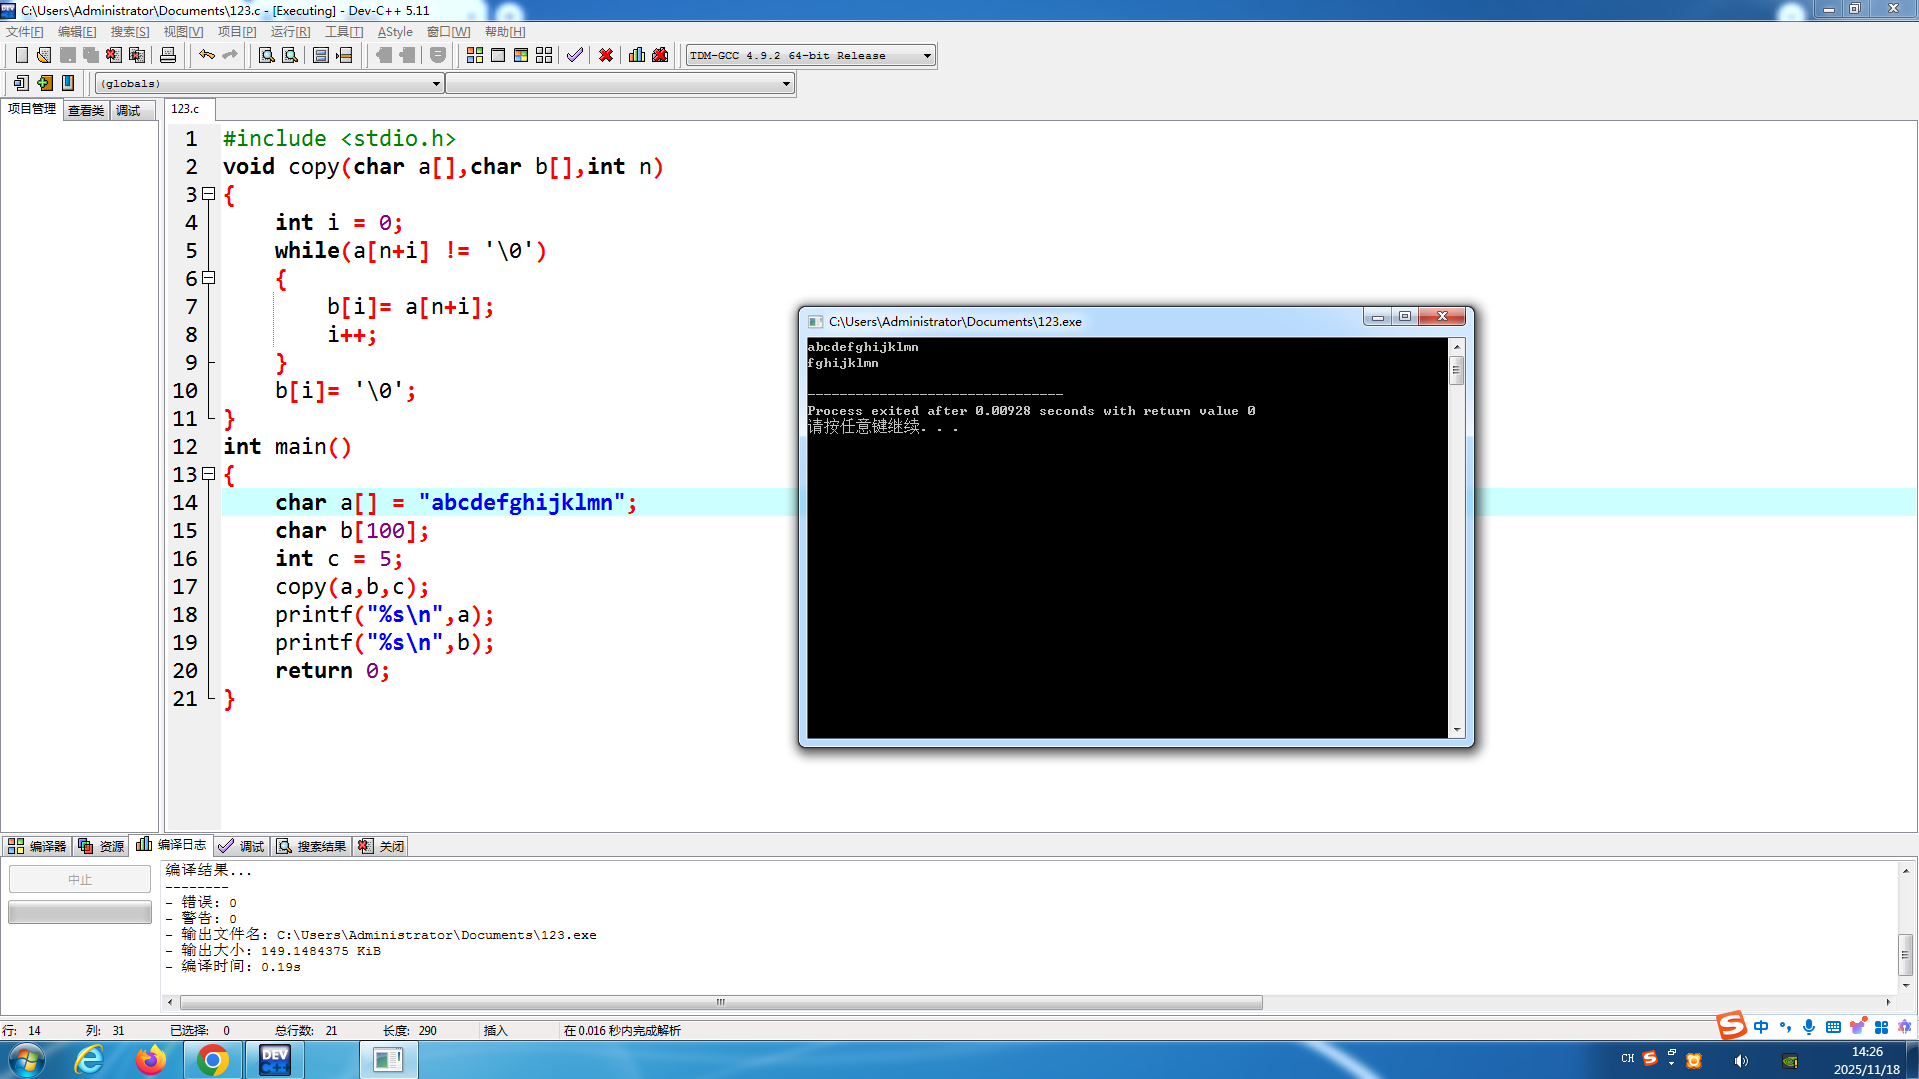The image size is (1919, 1079).
Task: Click the Redo toolbar arrow
Action: pos(230,55)
